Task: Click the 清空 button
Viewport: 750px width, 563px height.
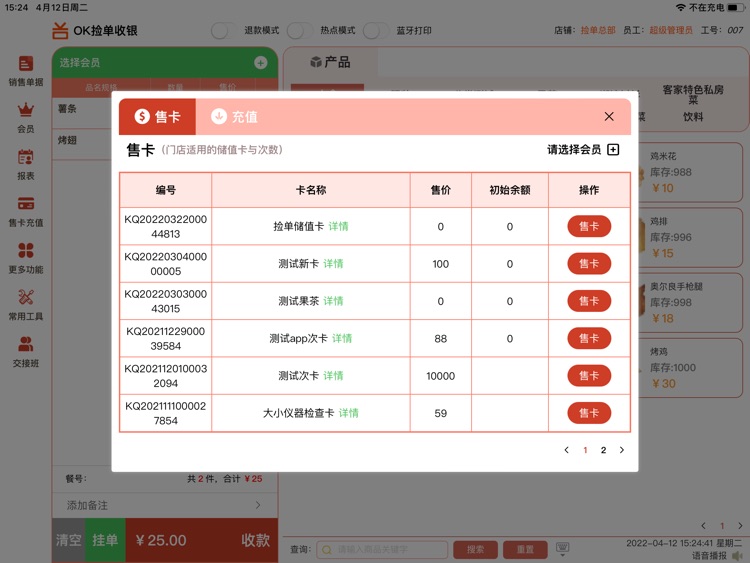Action: pos(68,540)
